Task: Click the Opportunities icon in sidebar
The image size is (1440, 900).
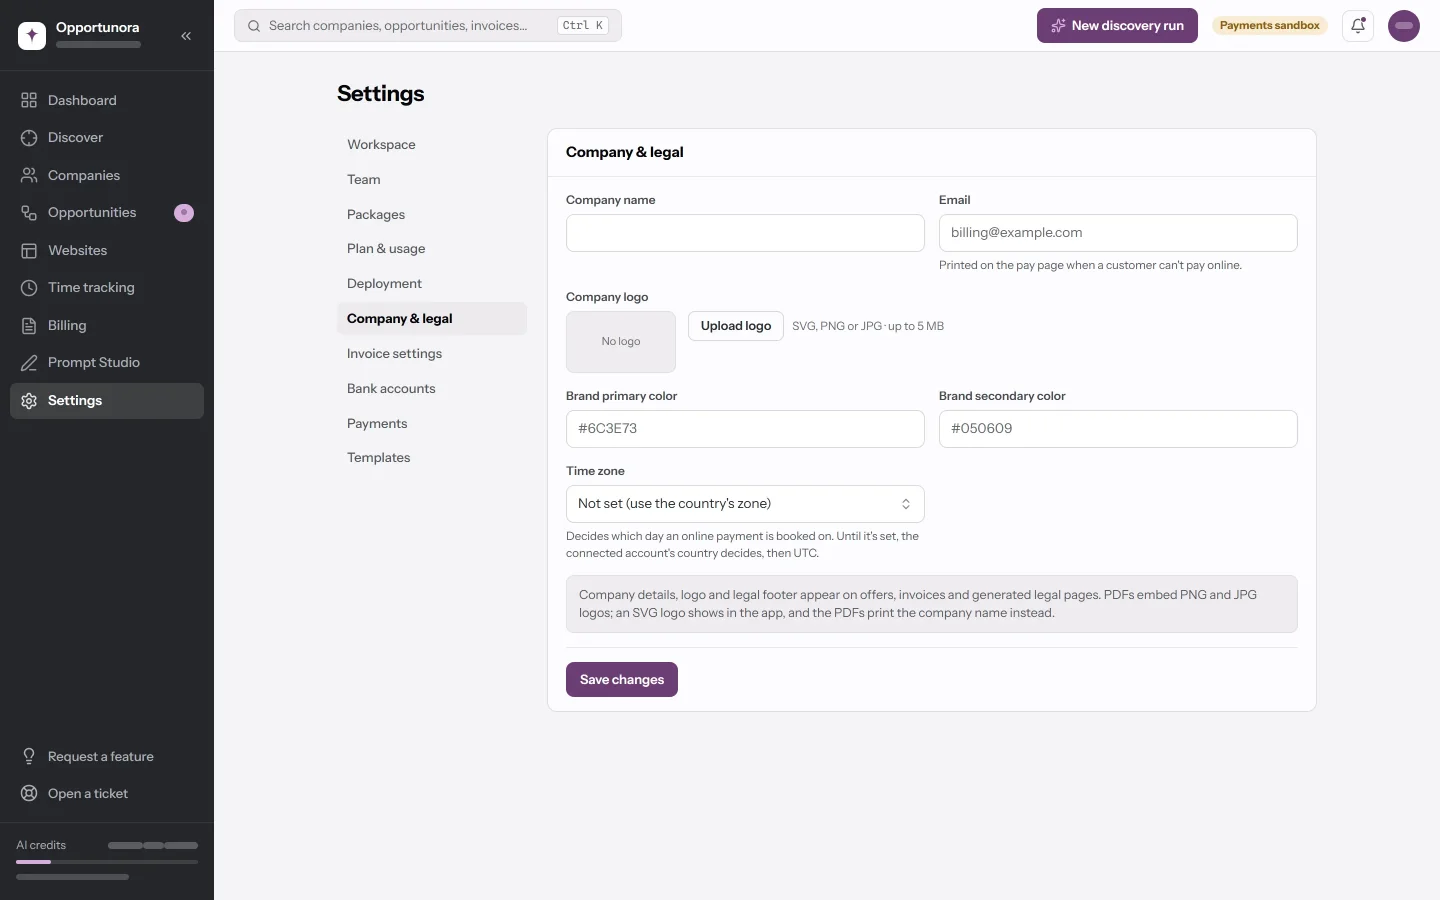Action: (29, 213)
